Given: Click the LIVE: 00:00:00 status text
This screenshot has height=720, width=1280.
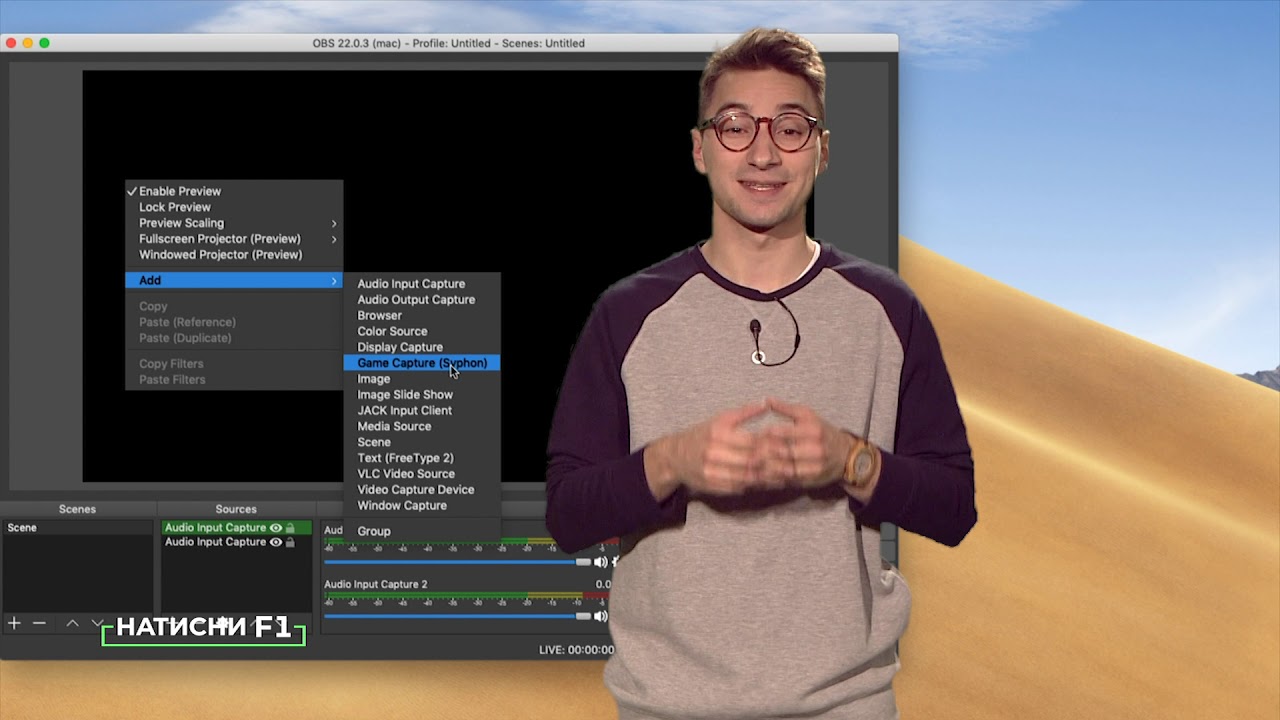Looking at the screenshot, I should coord(576,650).
